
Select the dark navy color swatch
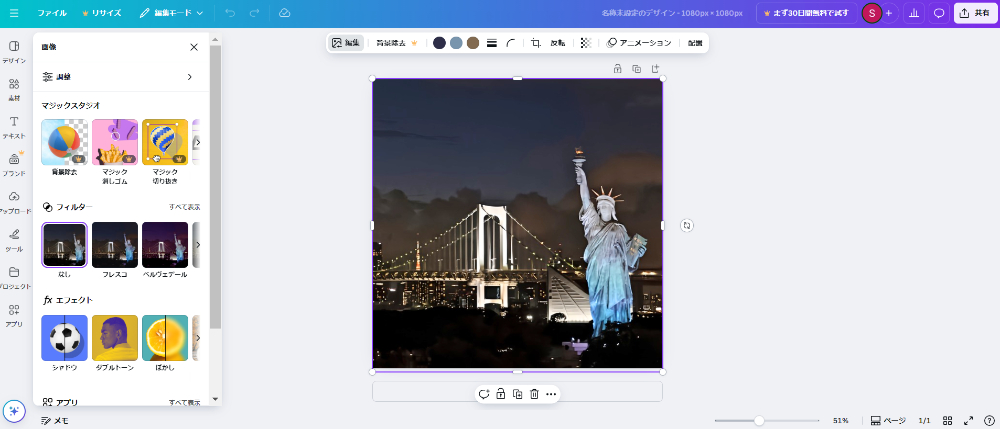[x=439, y=43]
